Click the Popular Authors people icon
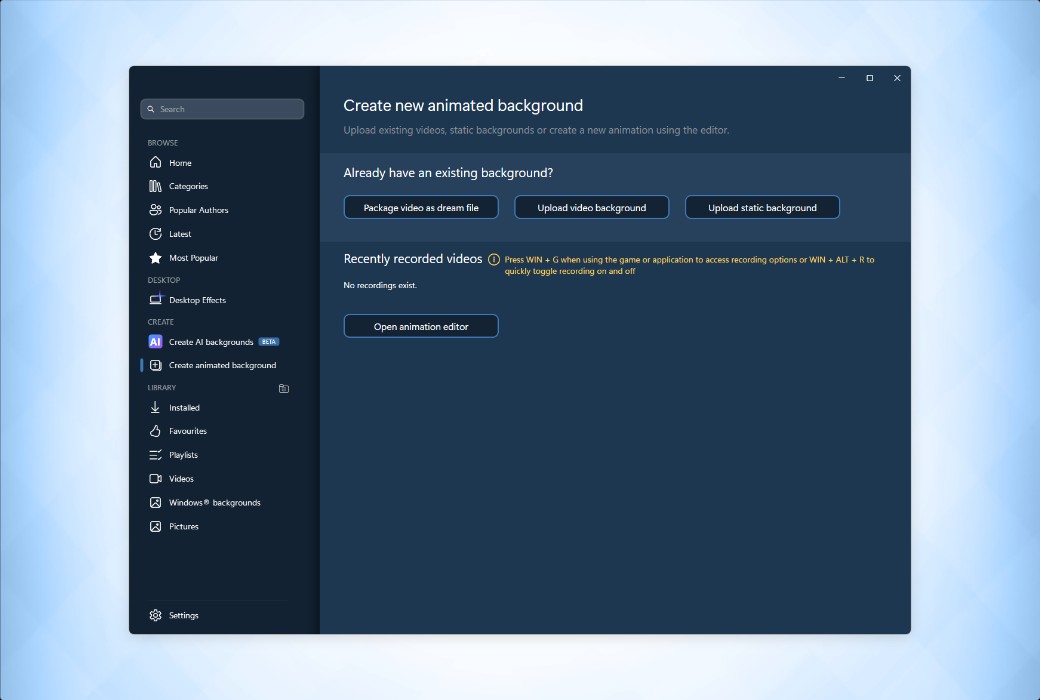Screen dimensions: 1040x700 click(155, 210)
